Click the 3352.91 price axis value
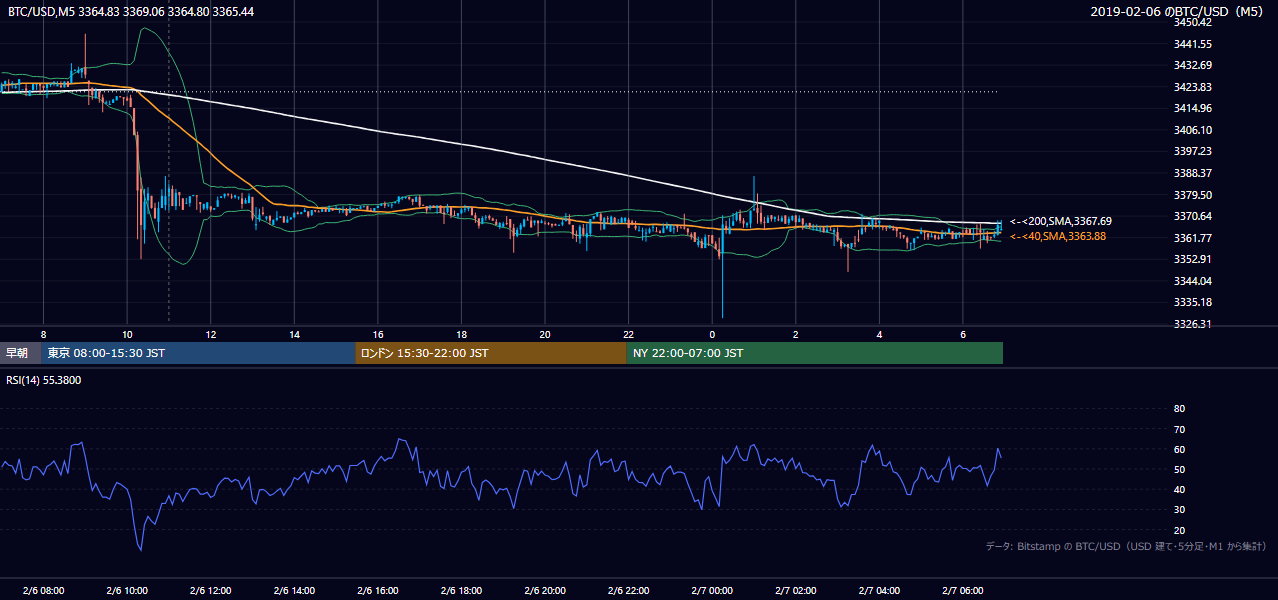The image size is (1278, 600). (1193, 259)
